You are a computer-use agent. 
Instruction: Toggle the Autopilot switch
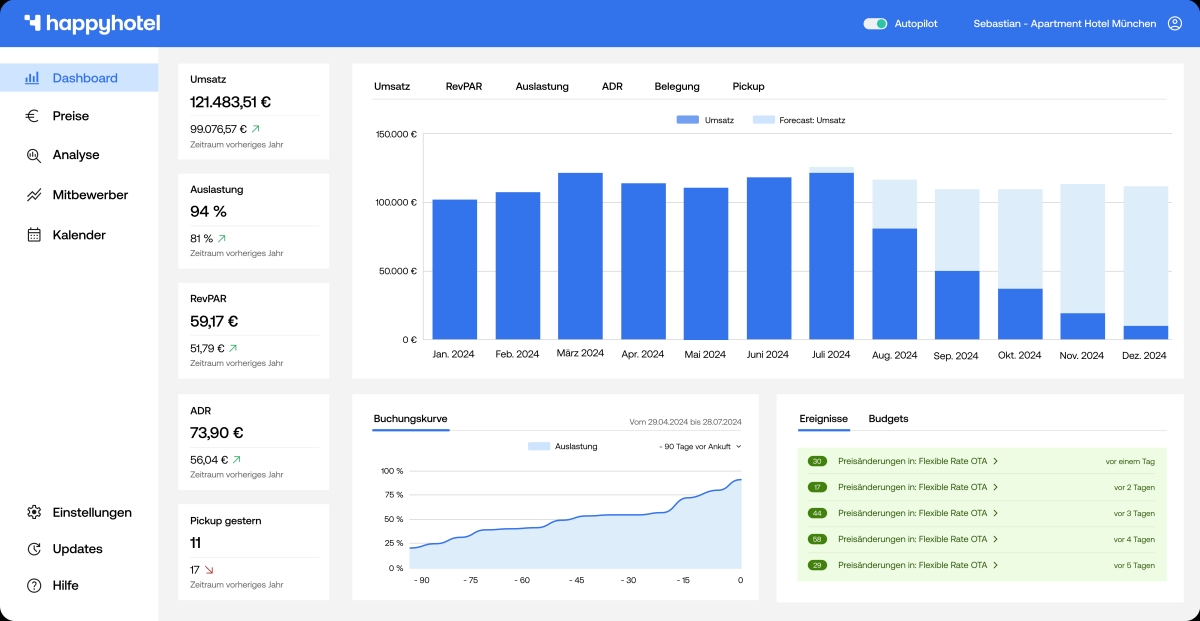(875, 23)
